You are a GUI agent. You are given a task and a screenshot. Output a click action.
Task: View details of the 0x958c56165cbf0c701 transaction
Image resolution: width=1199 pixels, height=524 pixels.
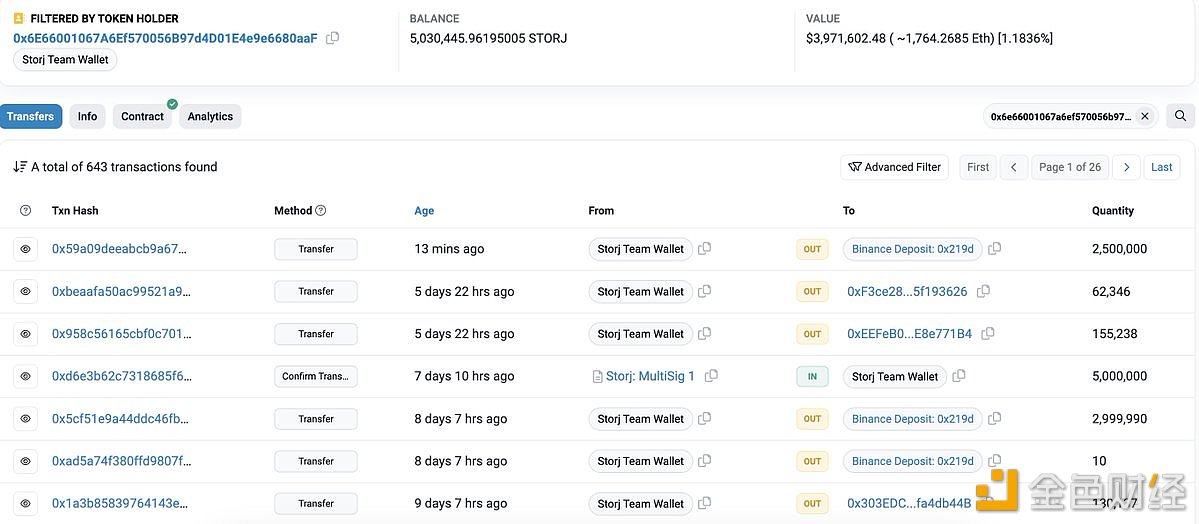[25, 334]
